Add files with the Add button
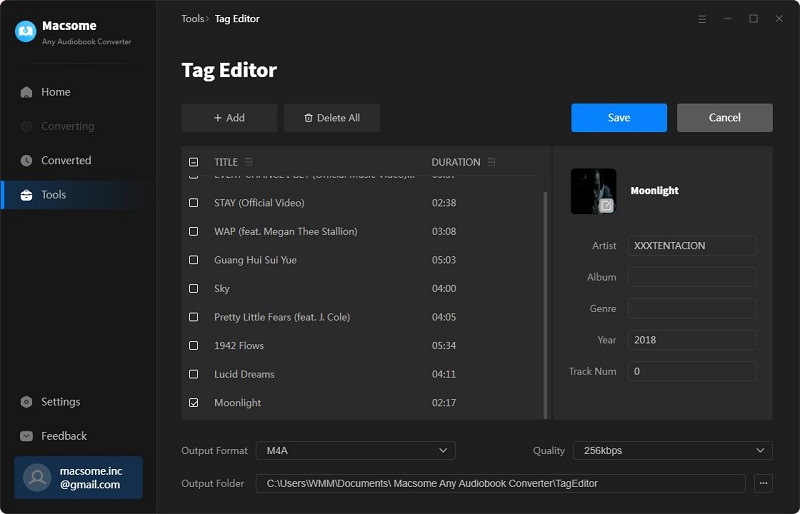The image size is (800, 514). click(229, 118)
